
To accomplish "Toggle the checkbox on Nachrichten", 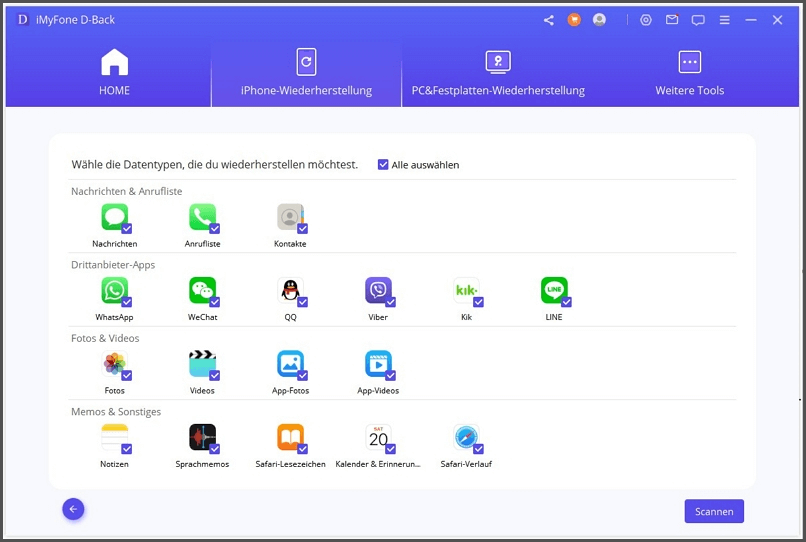I will coord(126,229).
